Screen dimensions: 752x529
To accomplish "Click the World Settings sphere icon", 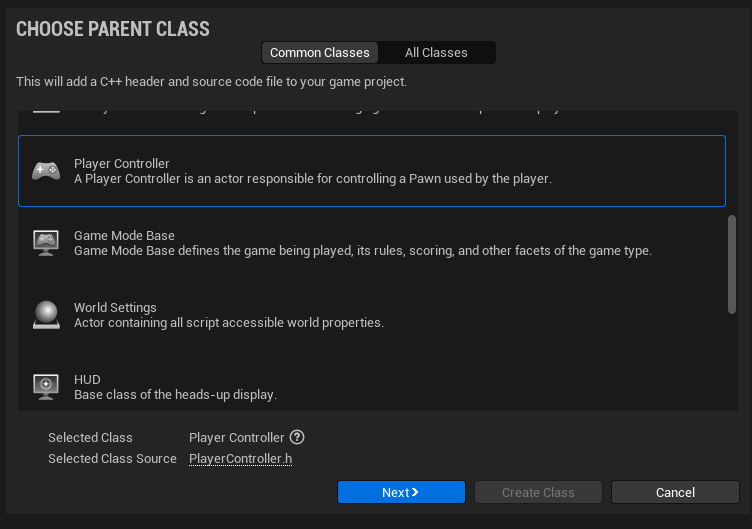I will (x=46, y=315).
